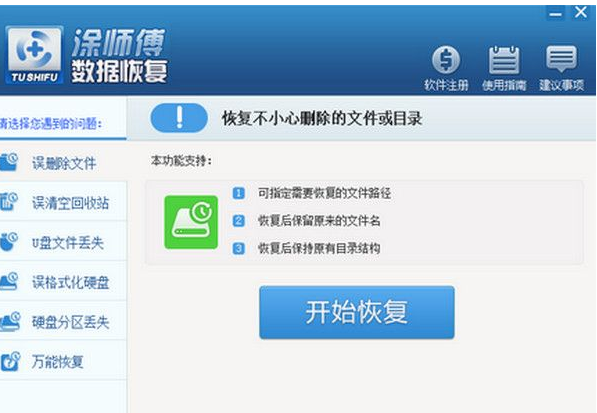Click heading 恢复不小心删除的文件或目录
Image resolution: width=597 pixels, height=413 pixels.
[322, 118]
